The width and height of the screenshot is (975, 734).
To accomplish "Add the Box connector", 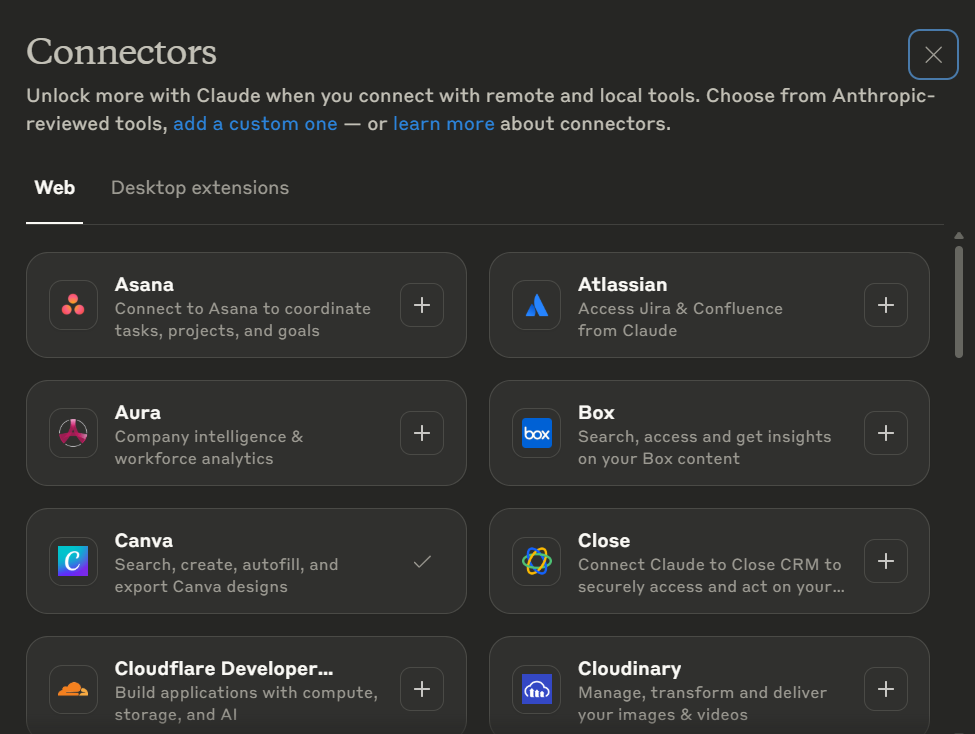I will pyautogui.click(x=885, y=433).
